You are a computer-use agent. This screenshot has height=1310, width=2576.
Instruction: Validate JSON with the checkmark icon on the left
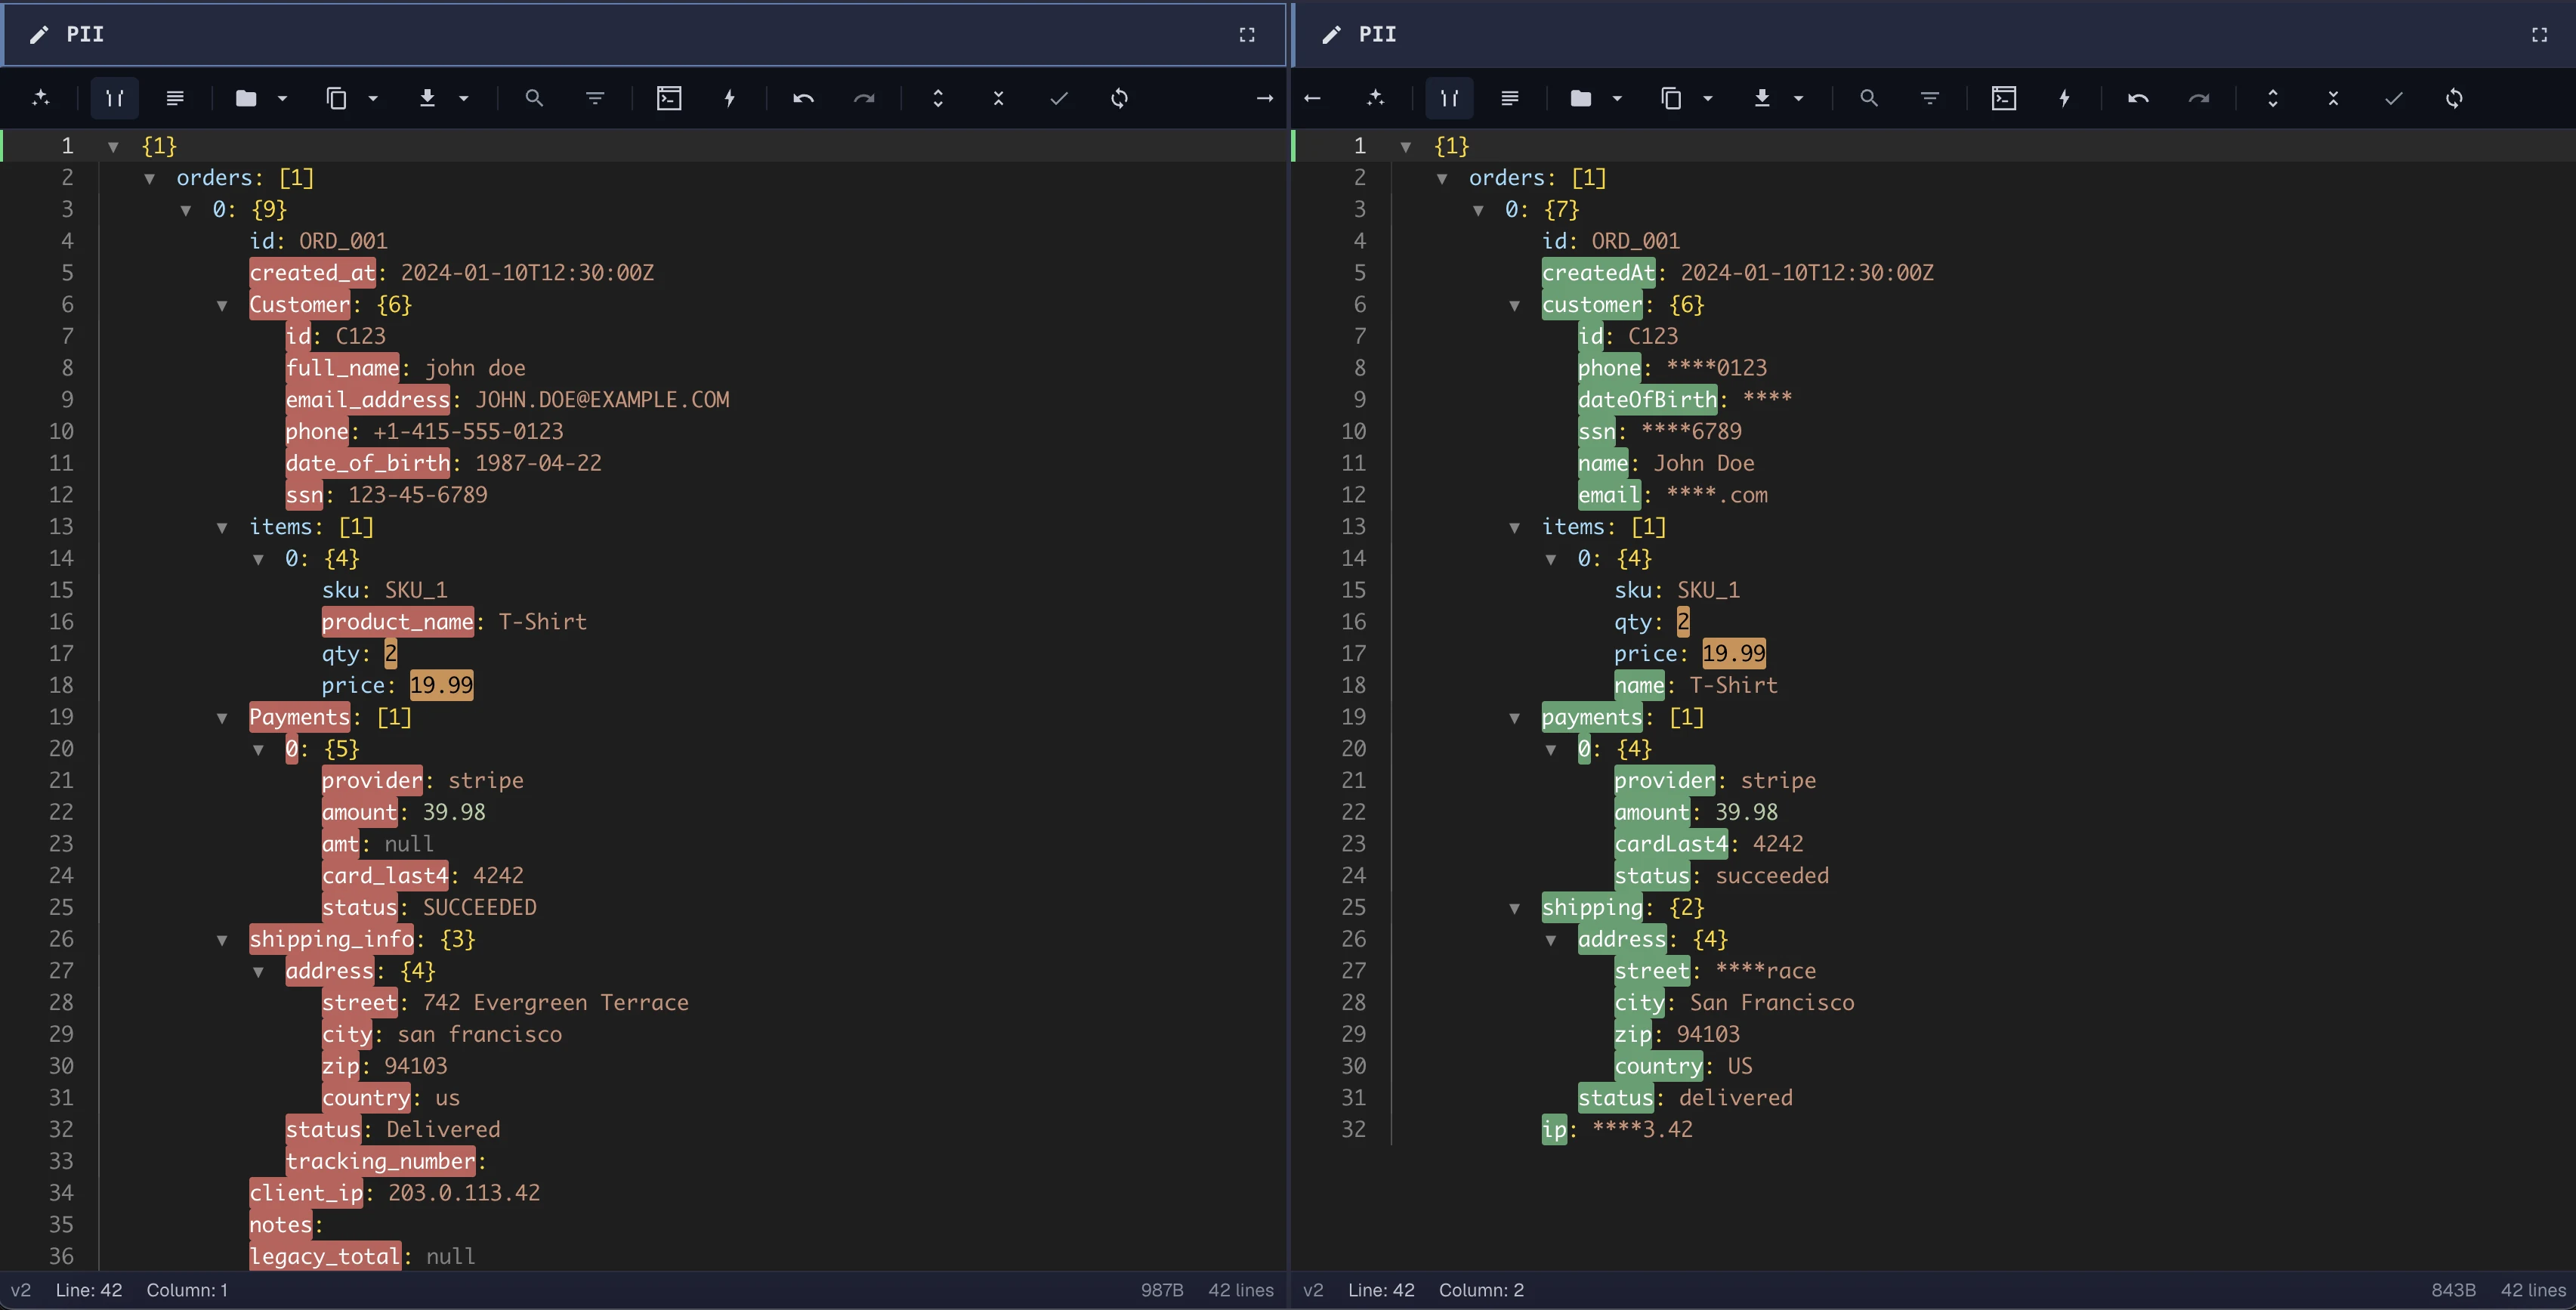pos(1058,98)
